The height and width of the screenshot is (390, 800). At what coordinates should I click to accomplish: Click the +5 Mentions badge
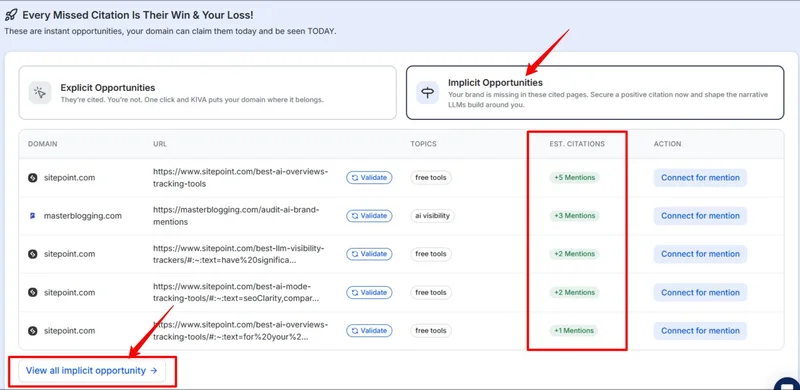pos(574,178)
